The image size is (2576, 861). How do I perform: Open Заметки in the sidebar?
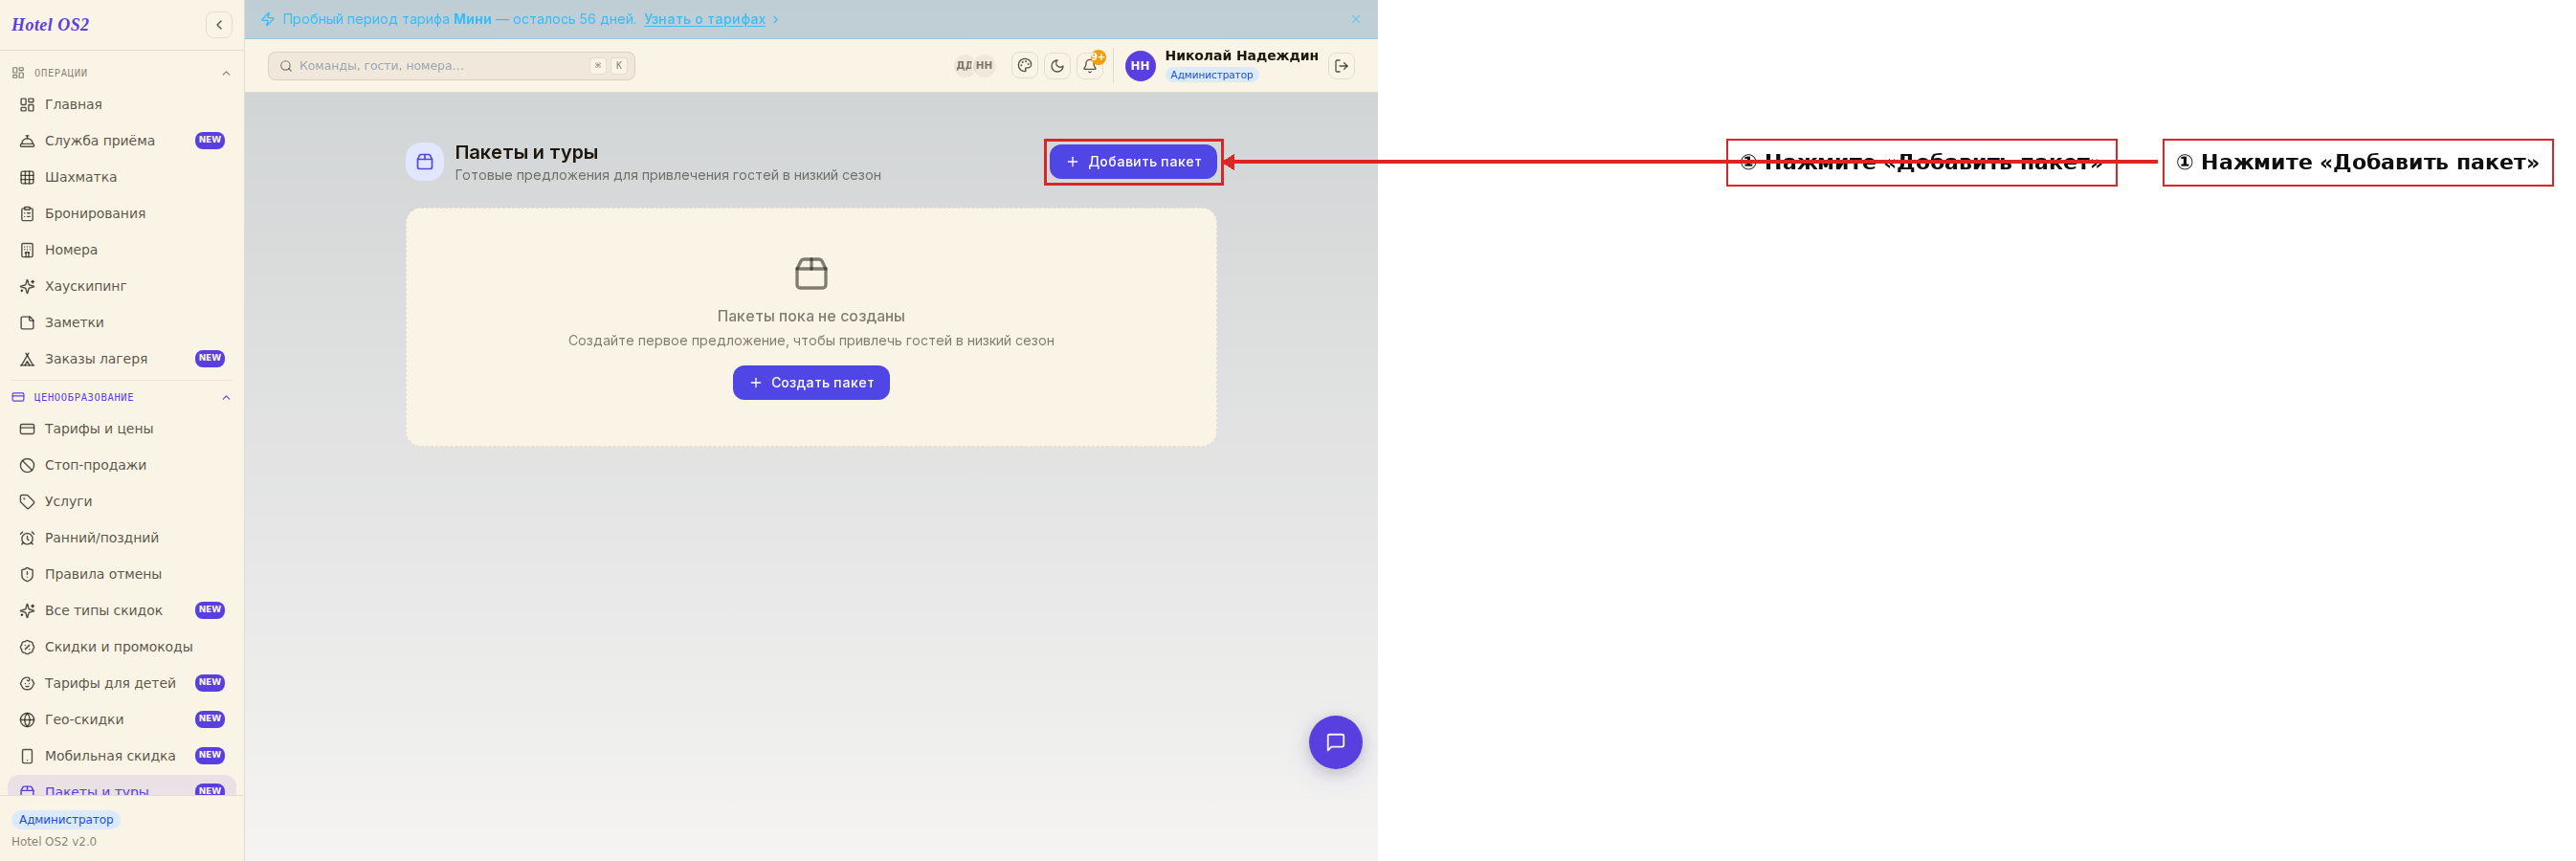tap(121, 322)
